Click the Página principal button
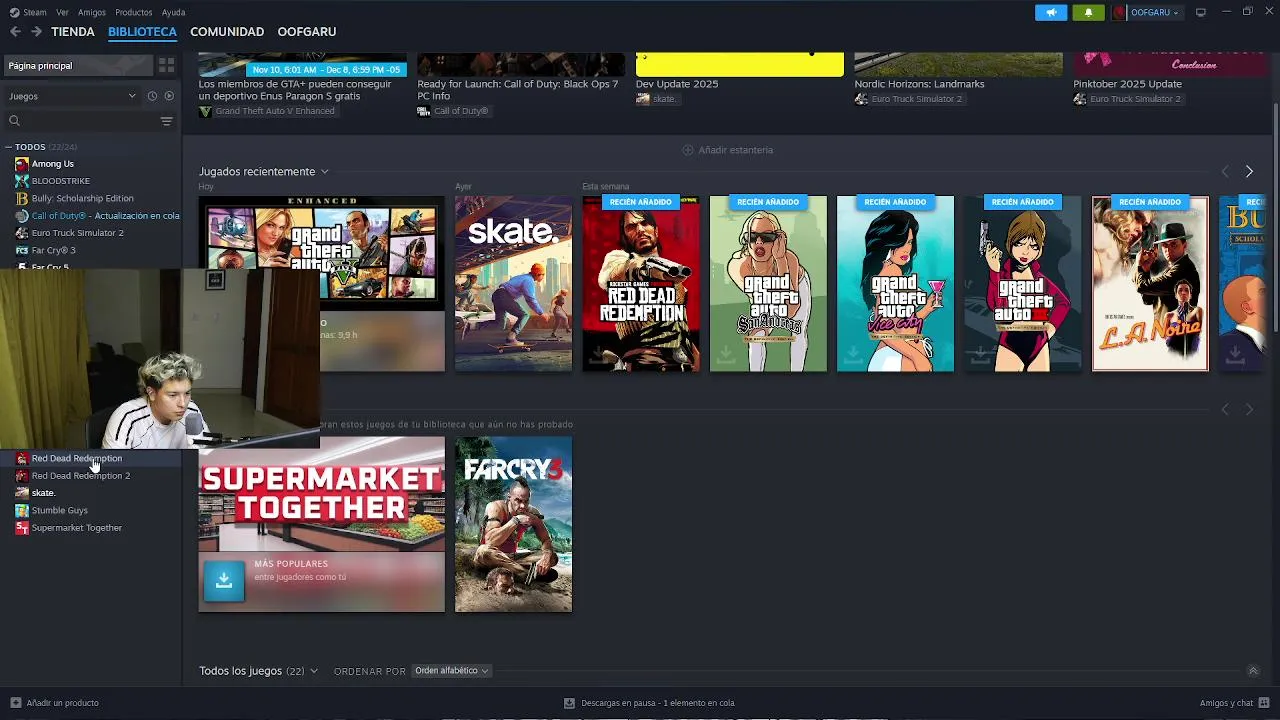Image resolution: width=1280 pixels, height=720 pixels. click(x=78, y=65)
